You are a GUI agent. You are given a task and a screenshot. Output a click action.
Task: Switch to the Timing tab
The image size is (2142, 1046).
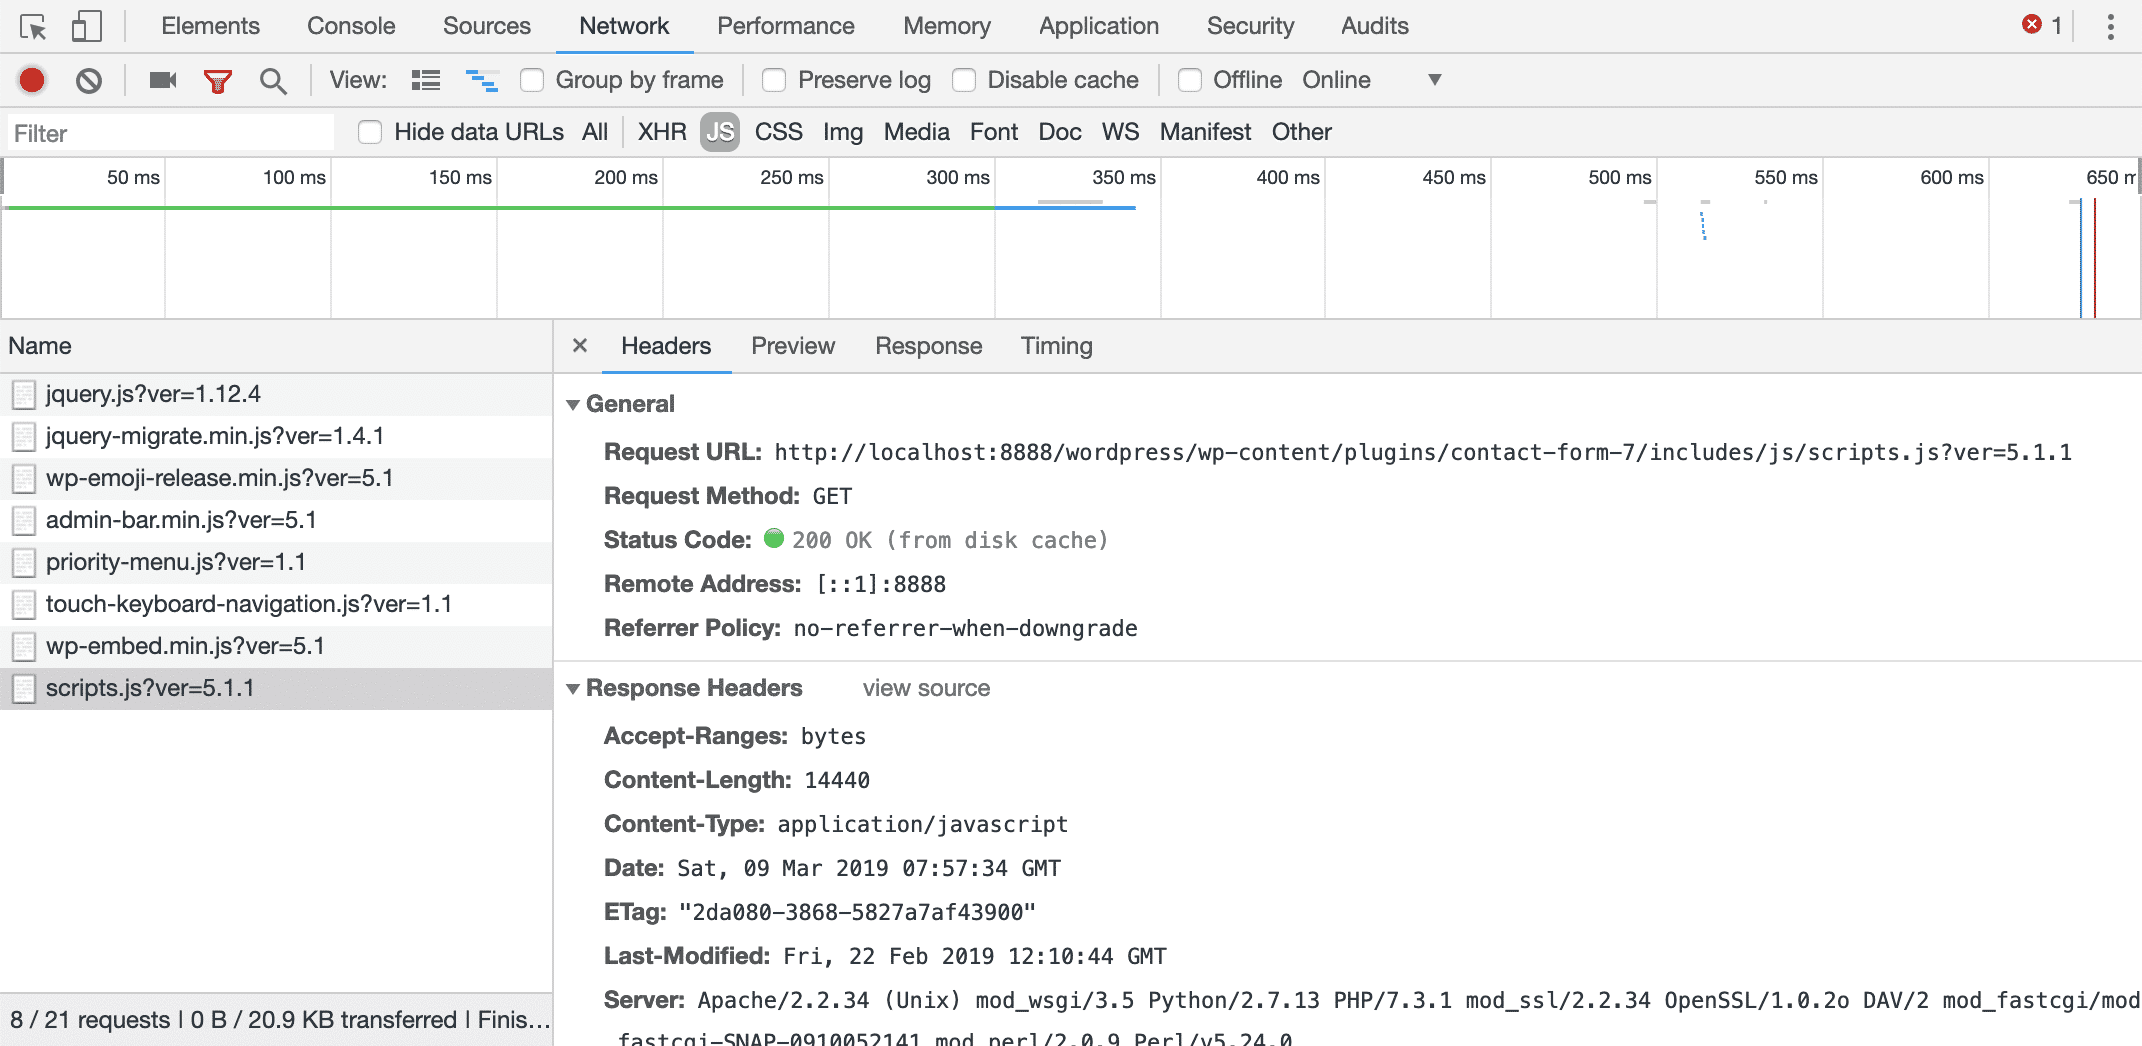1056,346
